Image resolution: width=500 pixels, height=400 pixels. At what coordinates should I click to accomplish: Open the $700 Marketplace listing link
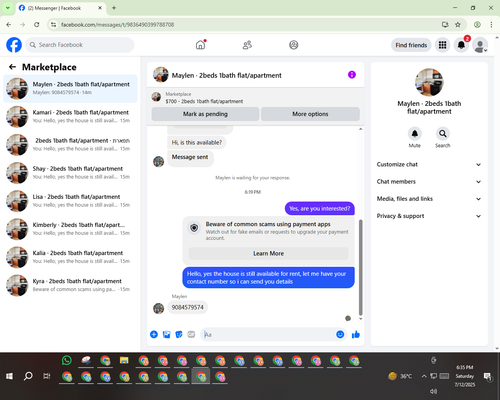pyautogui.click(x=204, y=101)
